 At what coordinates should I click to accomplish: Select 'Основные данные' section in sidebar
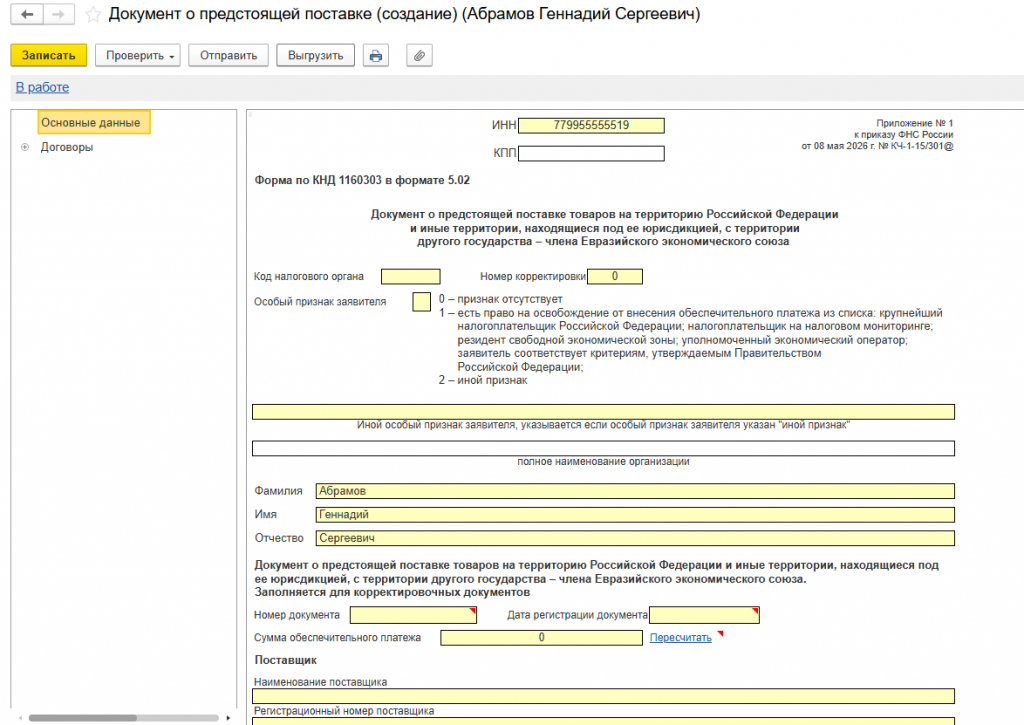(94, 122)
